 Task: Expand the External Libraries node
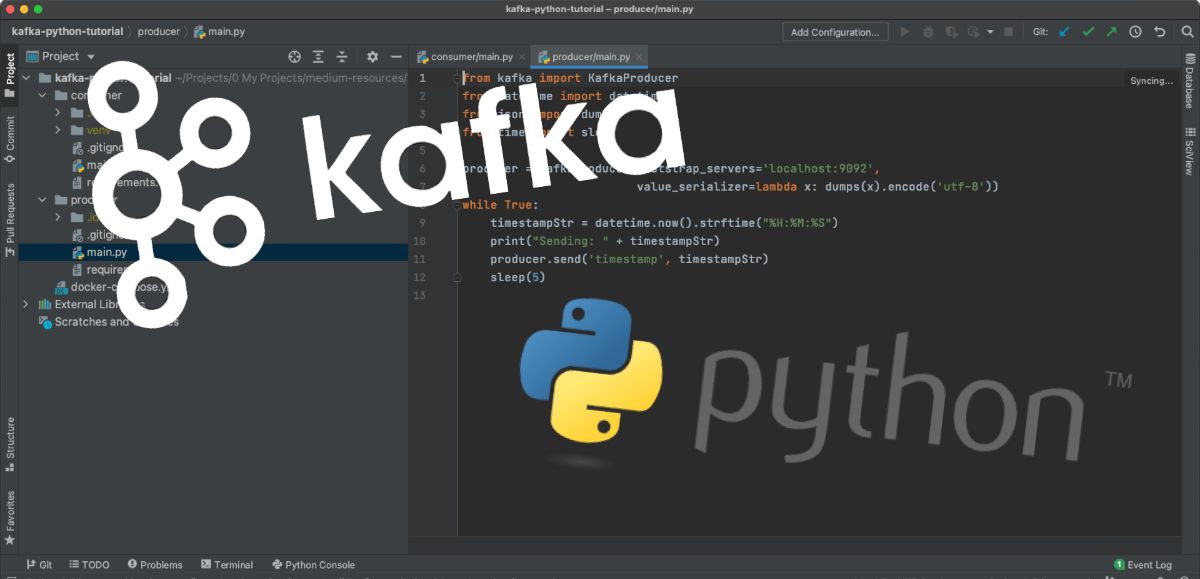click(x=26, y=304)
